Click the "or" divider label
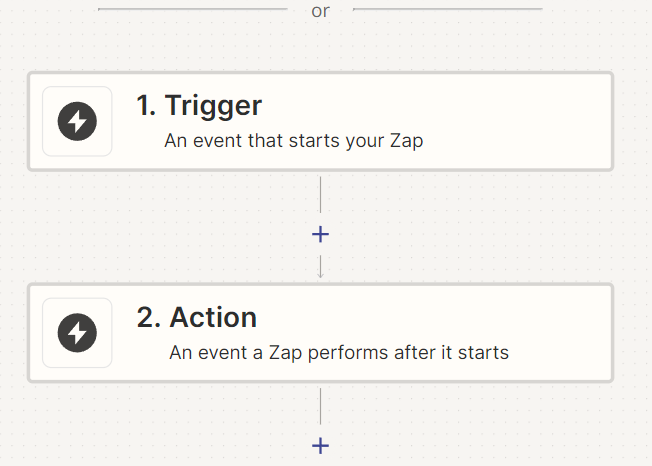 pyautogui.click(x=320, y=11)
